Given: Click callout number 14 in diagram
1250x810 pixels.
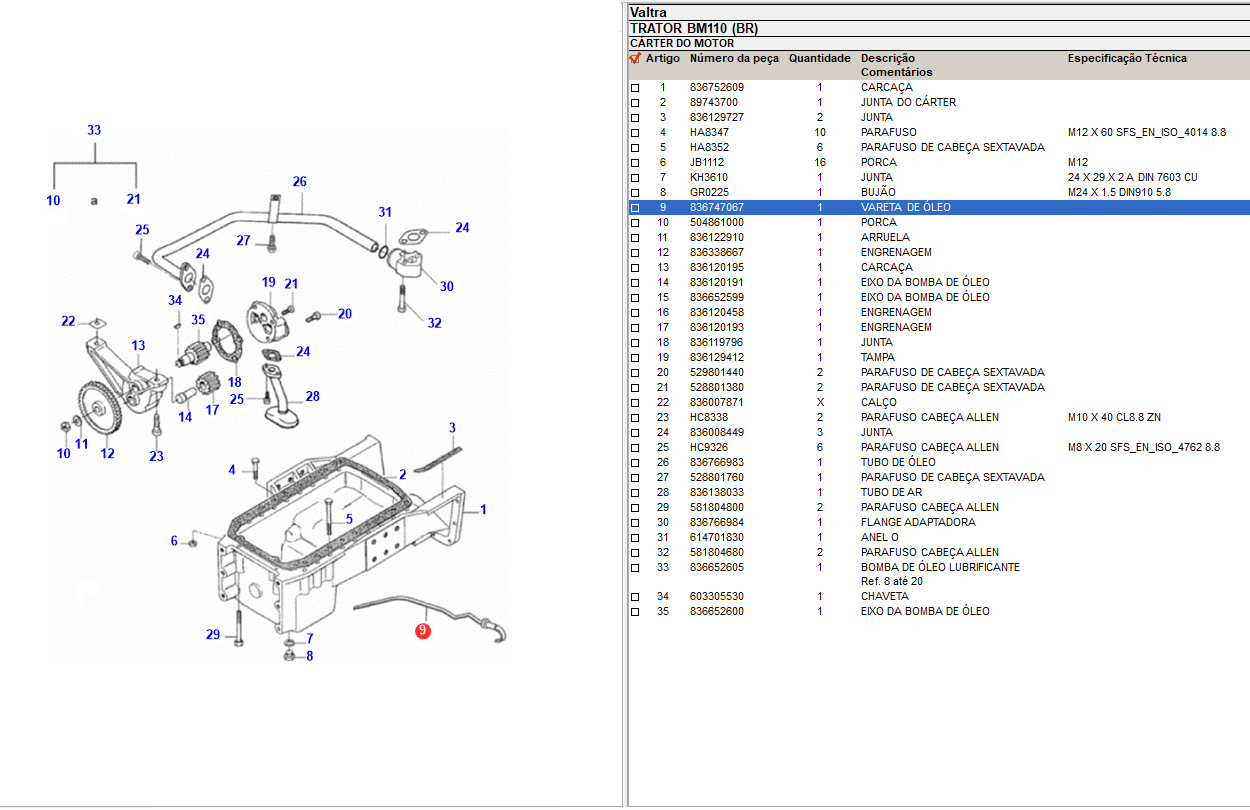Looking at the screenshot, I should [x=185, y=417].
